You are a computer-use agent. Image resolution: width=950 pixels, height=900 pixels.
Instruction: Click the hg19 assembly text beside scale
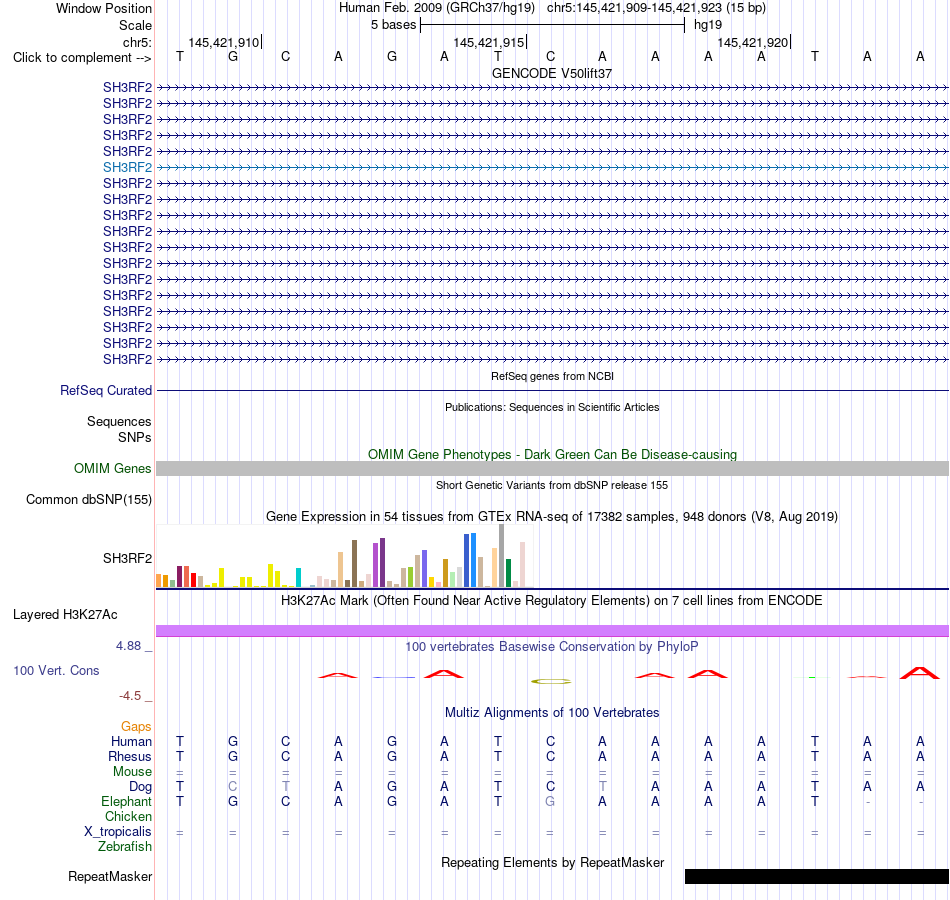[x=708, y=25]
